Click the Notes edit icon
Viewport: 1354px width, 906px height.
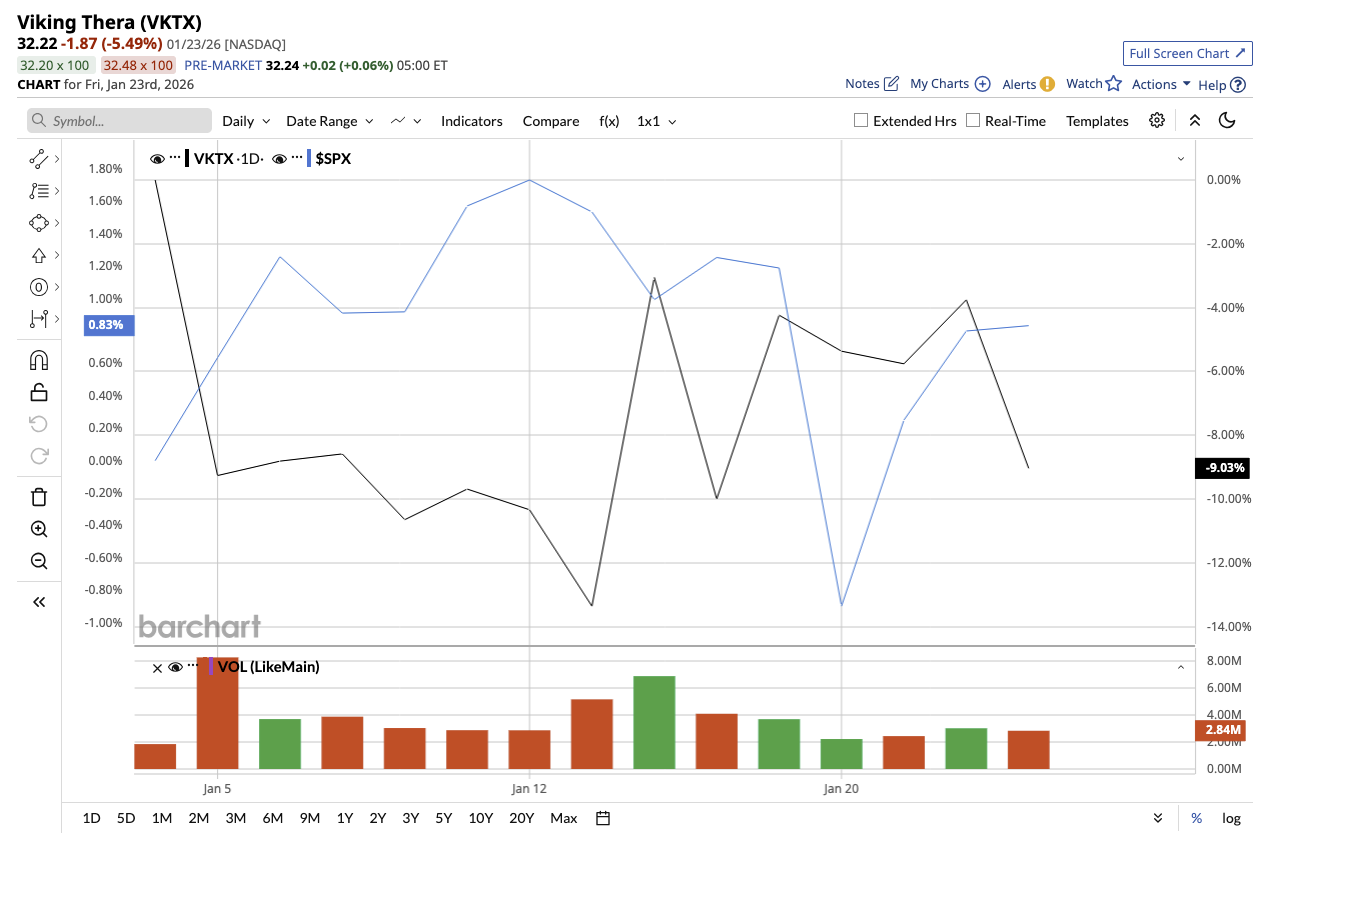891,84
